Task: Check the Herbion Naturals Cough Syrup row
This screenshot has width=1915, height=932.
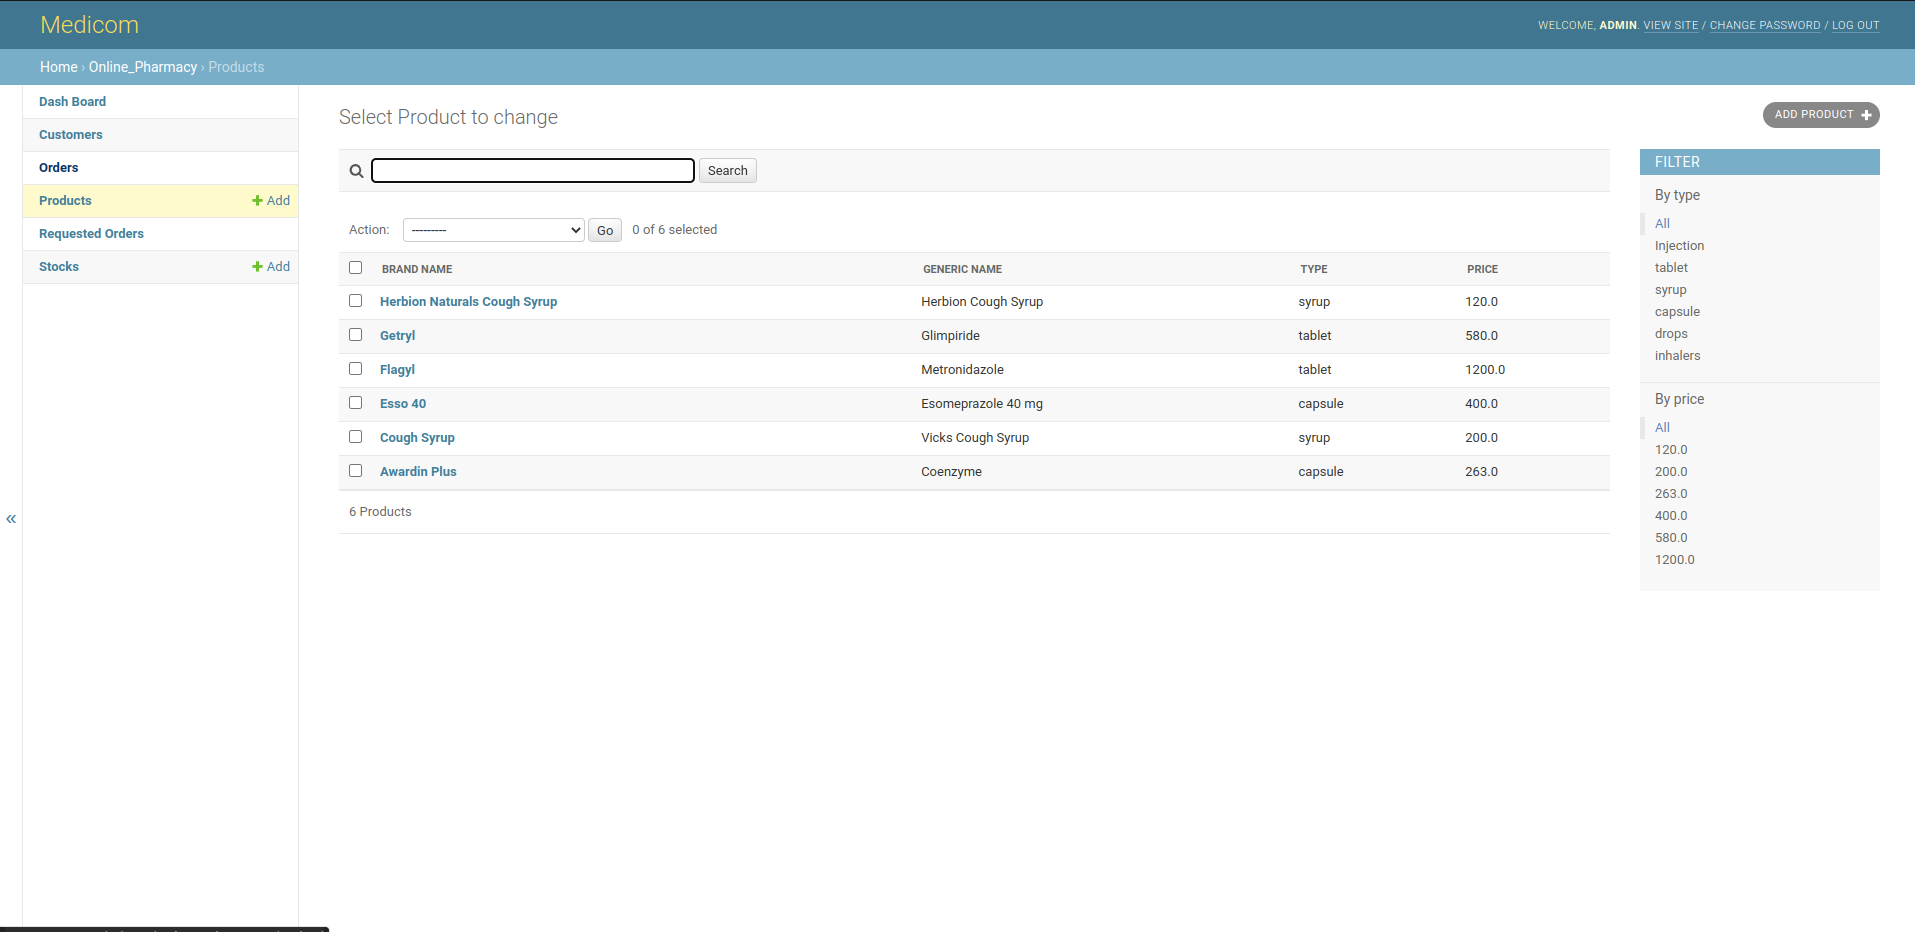Action: (355, 301)
